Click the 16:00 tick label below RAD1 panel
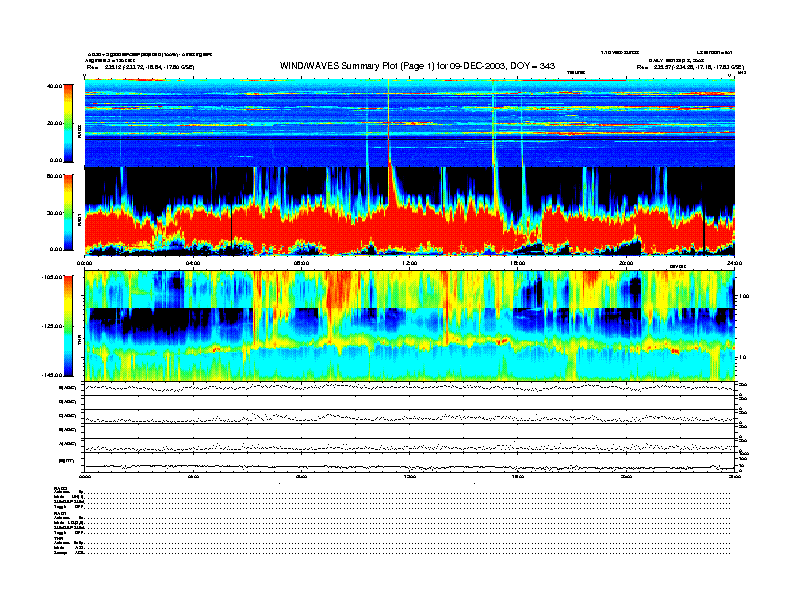Image resolution: width=792 pixels, height=612 pixels. (518, 263)
